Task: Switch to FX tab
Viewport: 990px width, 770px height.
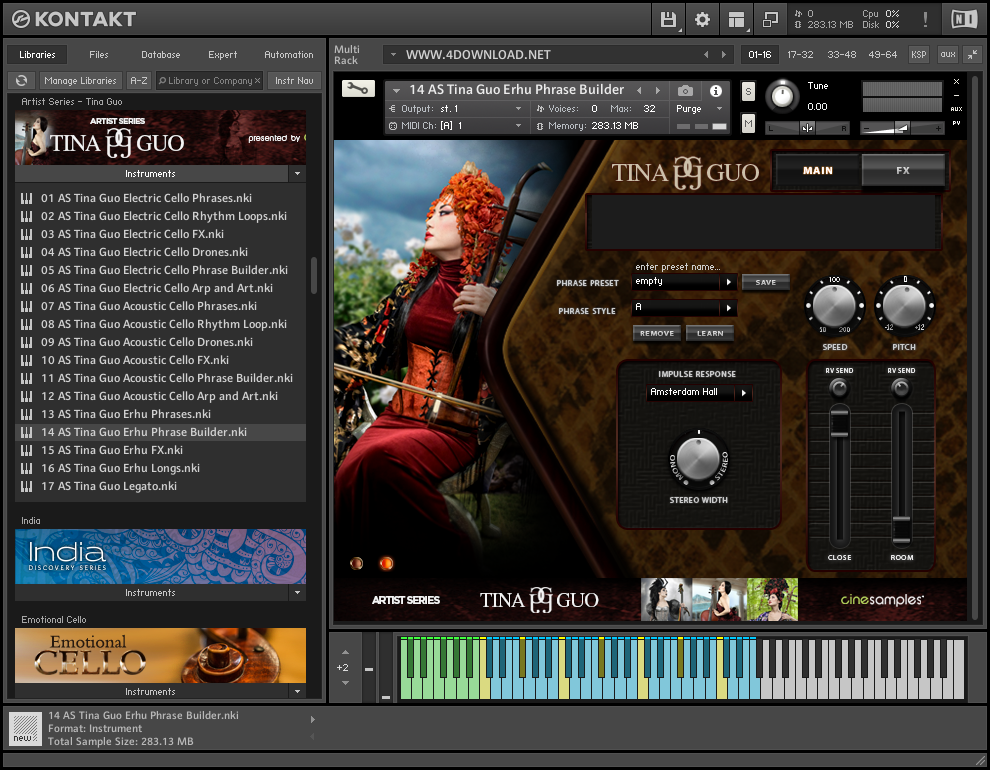Action: click(903, 170)
